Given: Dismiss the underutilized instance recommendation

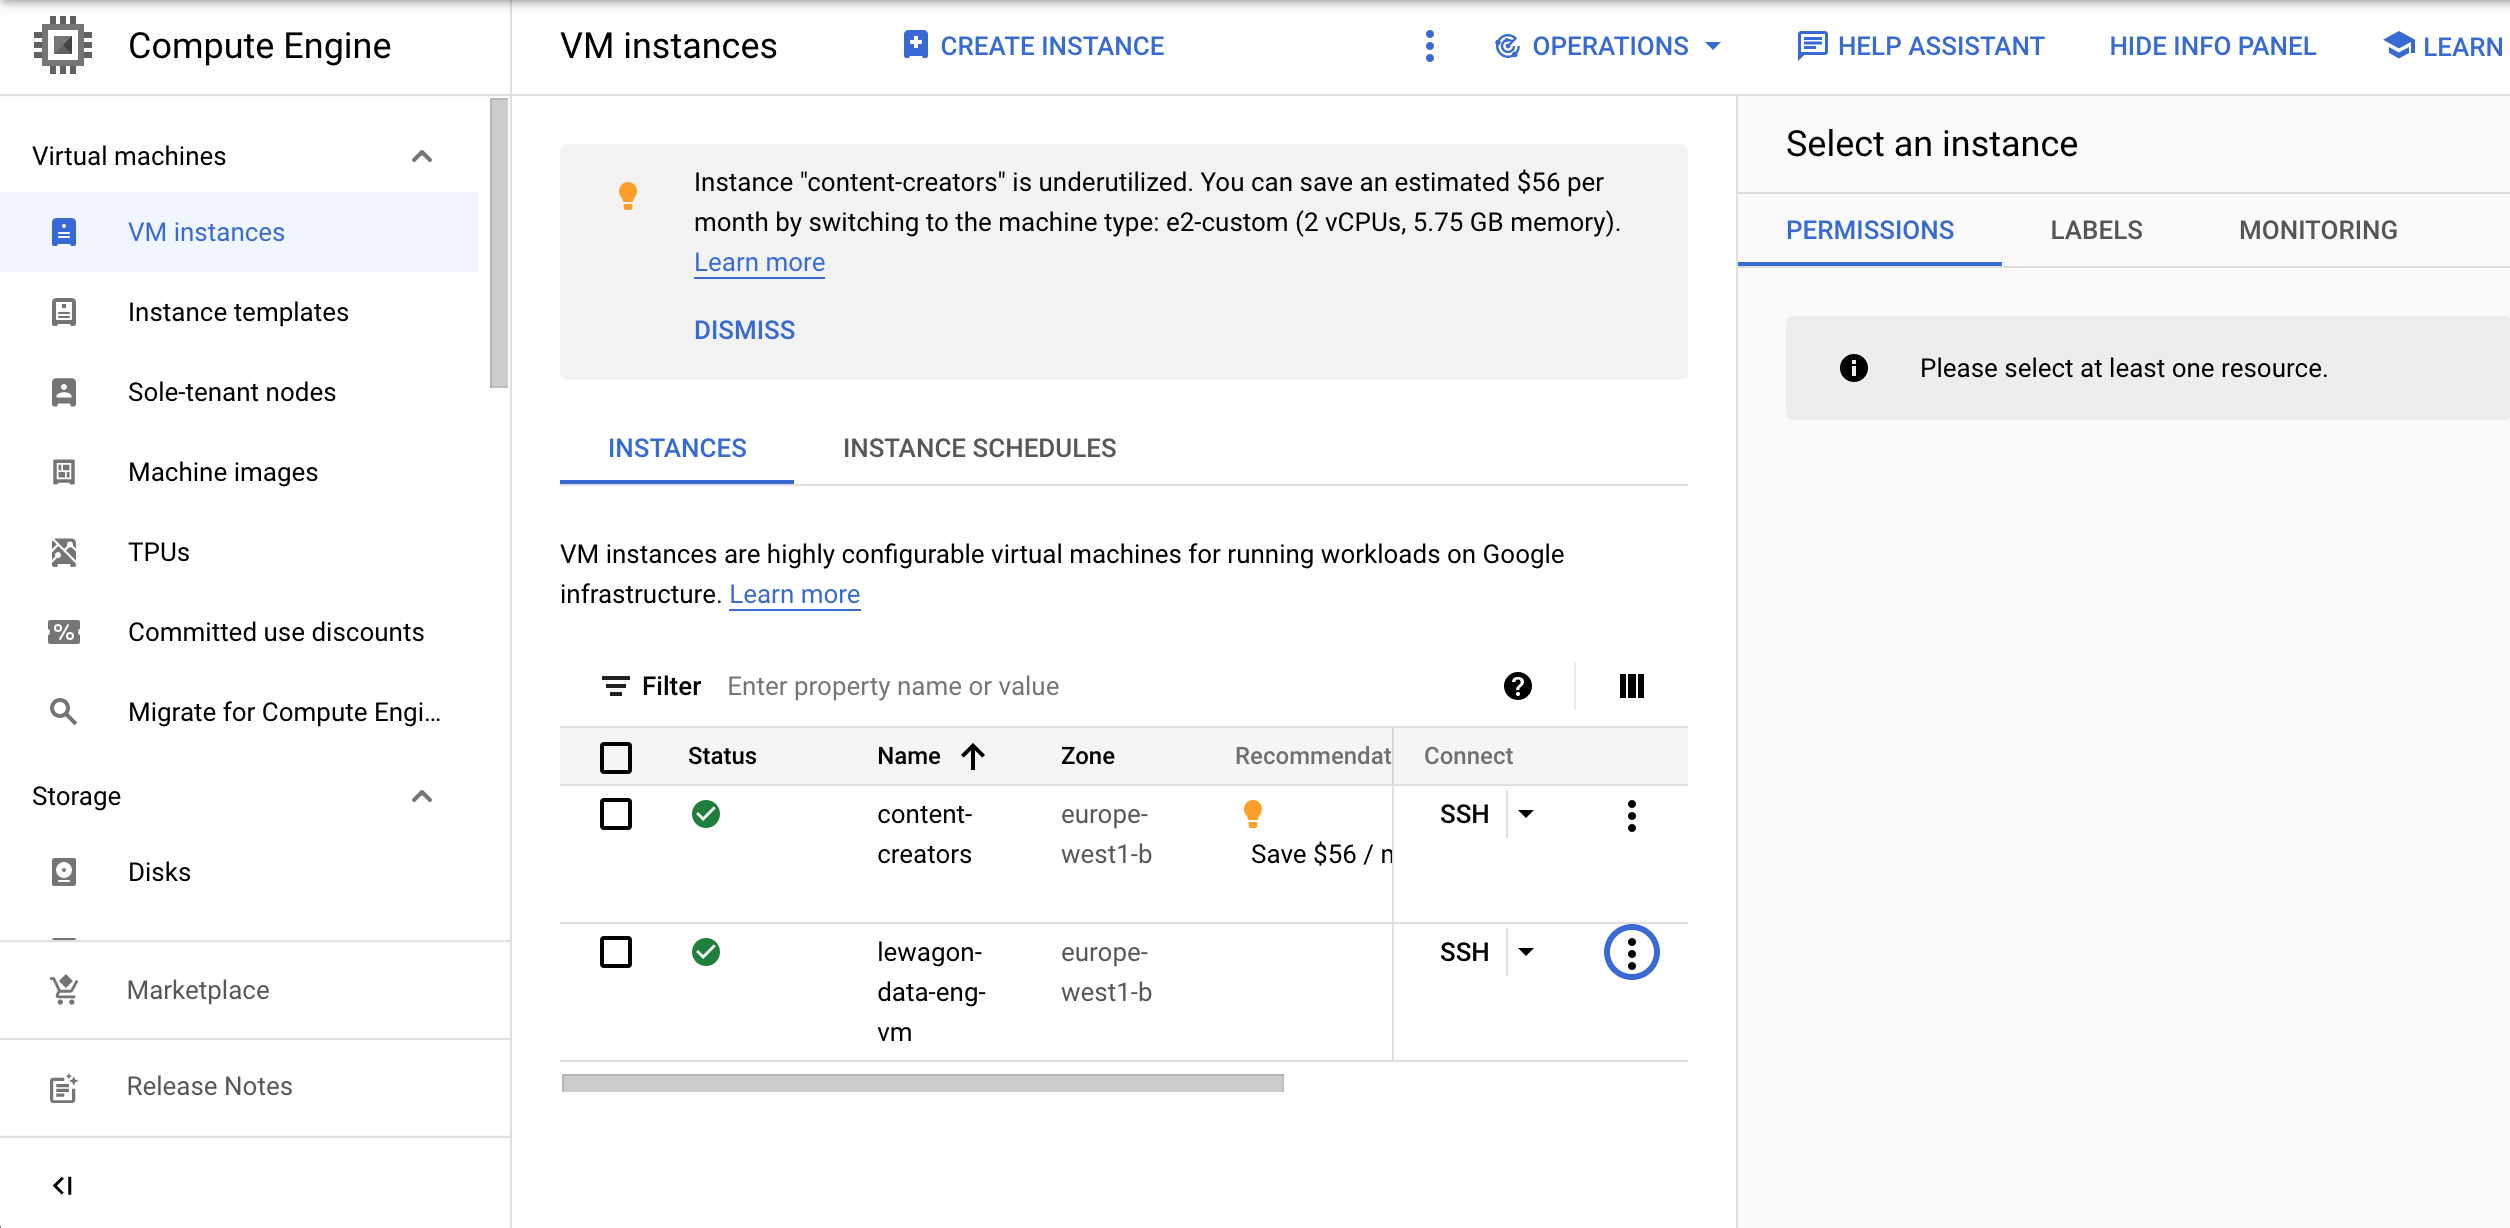Looking at the screenshot, I should [x=744, y=330].
